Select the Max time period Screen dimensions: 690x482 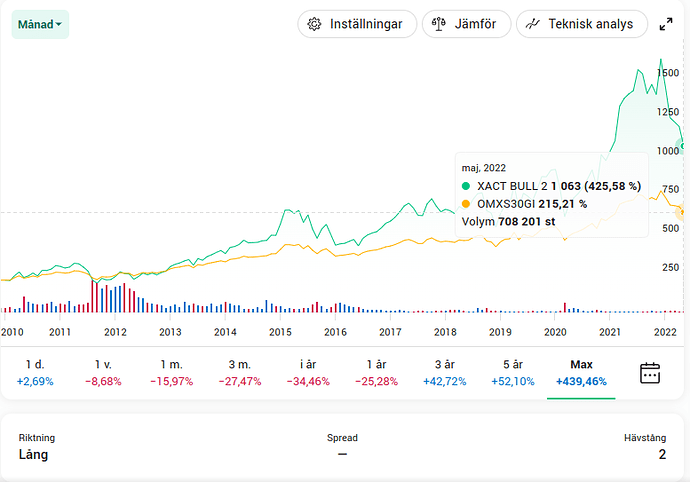(581, 373)
